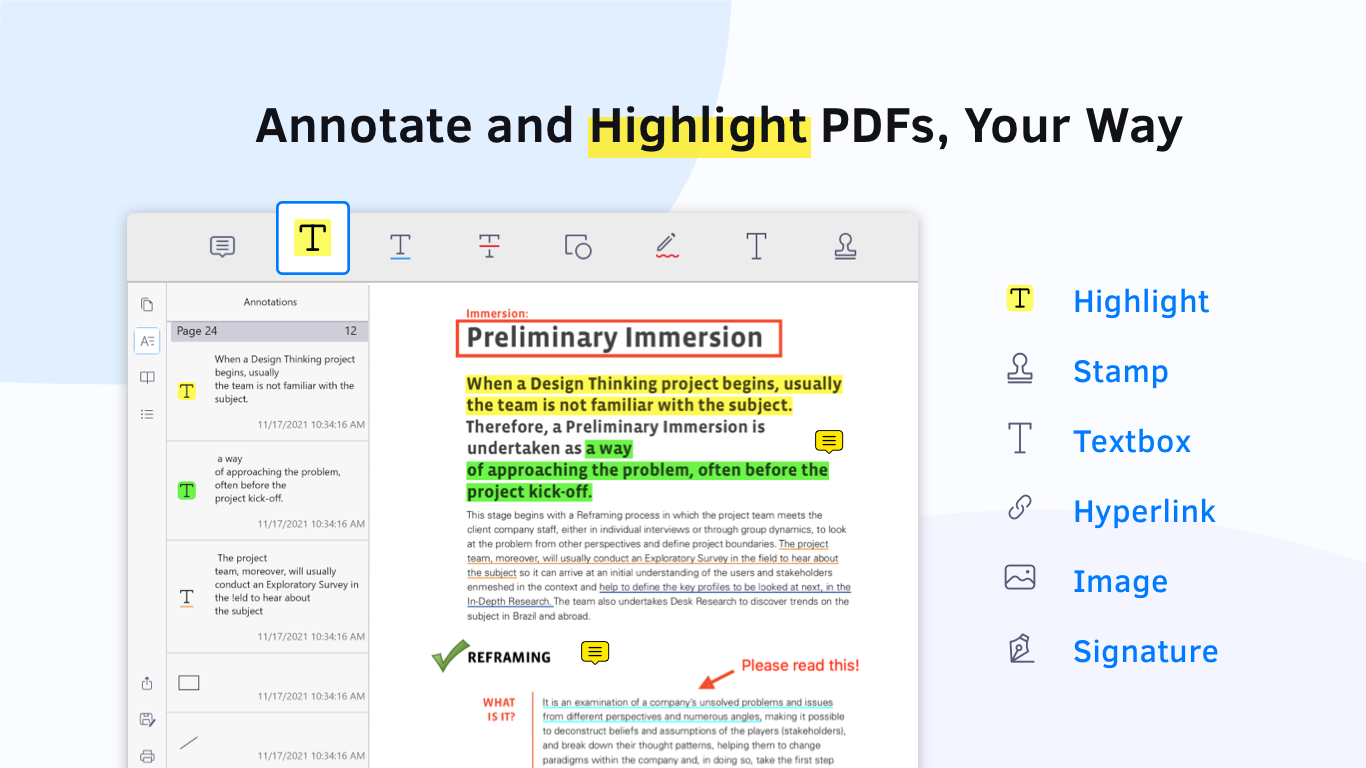This screenshot has height=768, width=1366.
Task: Click the yellow highlight annotation icon in list
Action: [x=186, y=391]
